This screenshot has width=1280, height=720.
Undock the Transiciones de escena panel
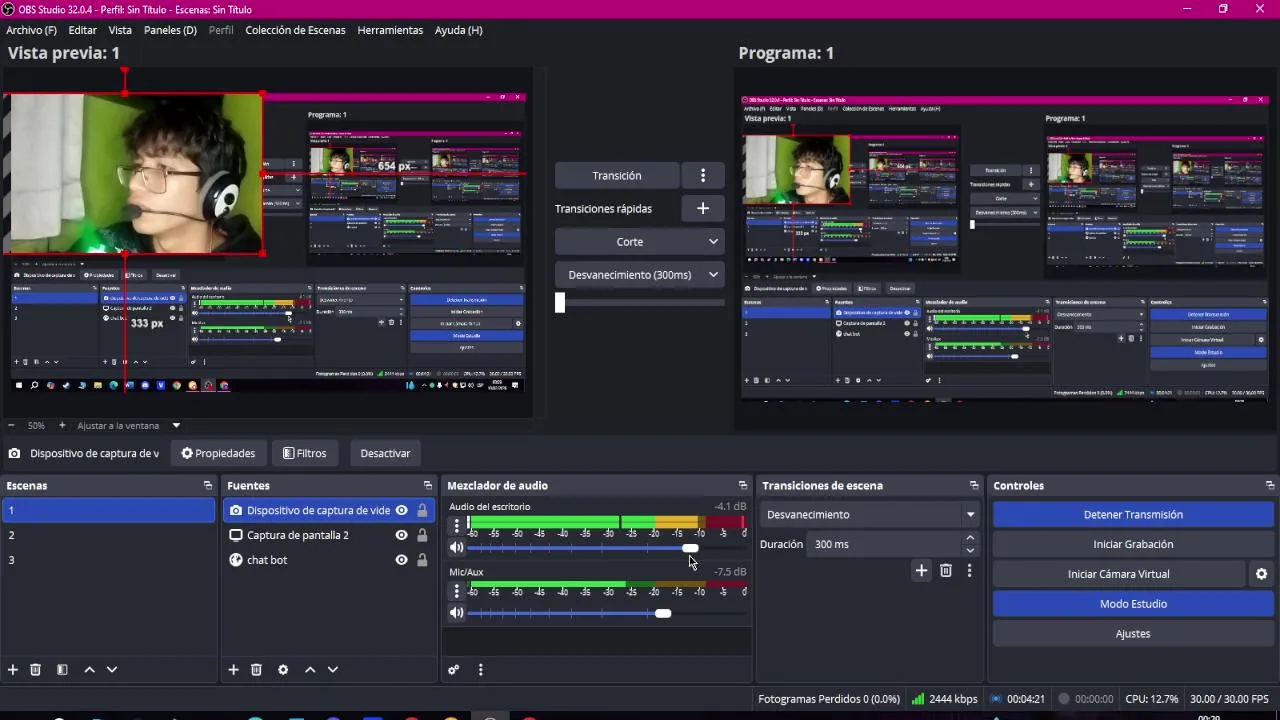(974, 485)
